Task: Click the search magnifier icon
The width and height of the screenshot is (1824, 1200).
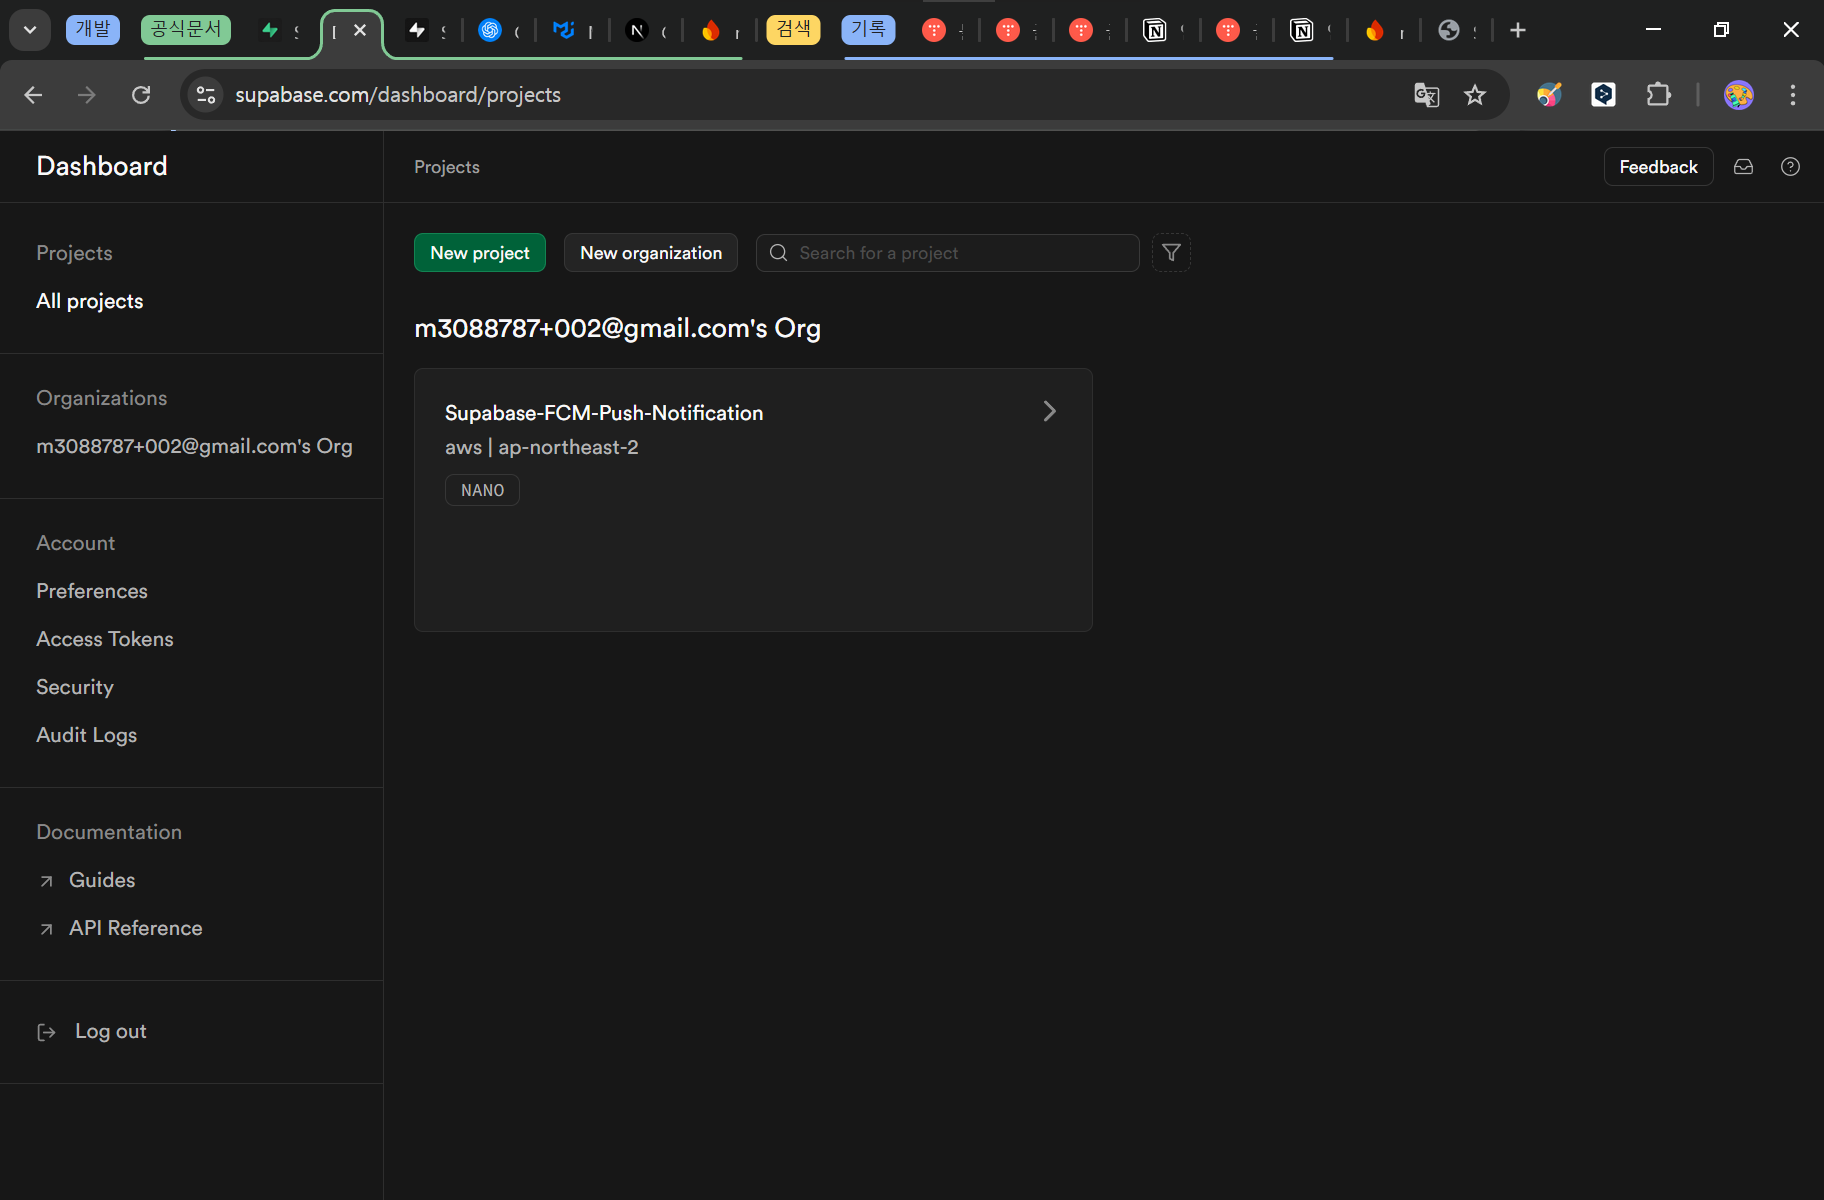Action: point(778,253)
